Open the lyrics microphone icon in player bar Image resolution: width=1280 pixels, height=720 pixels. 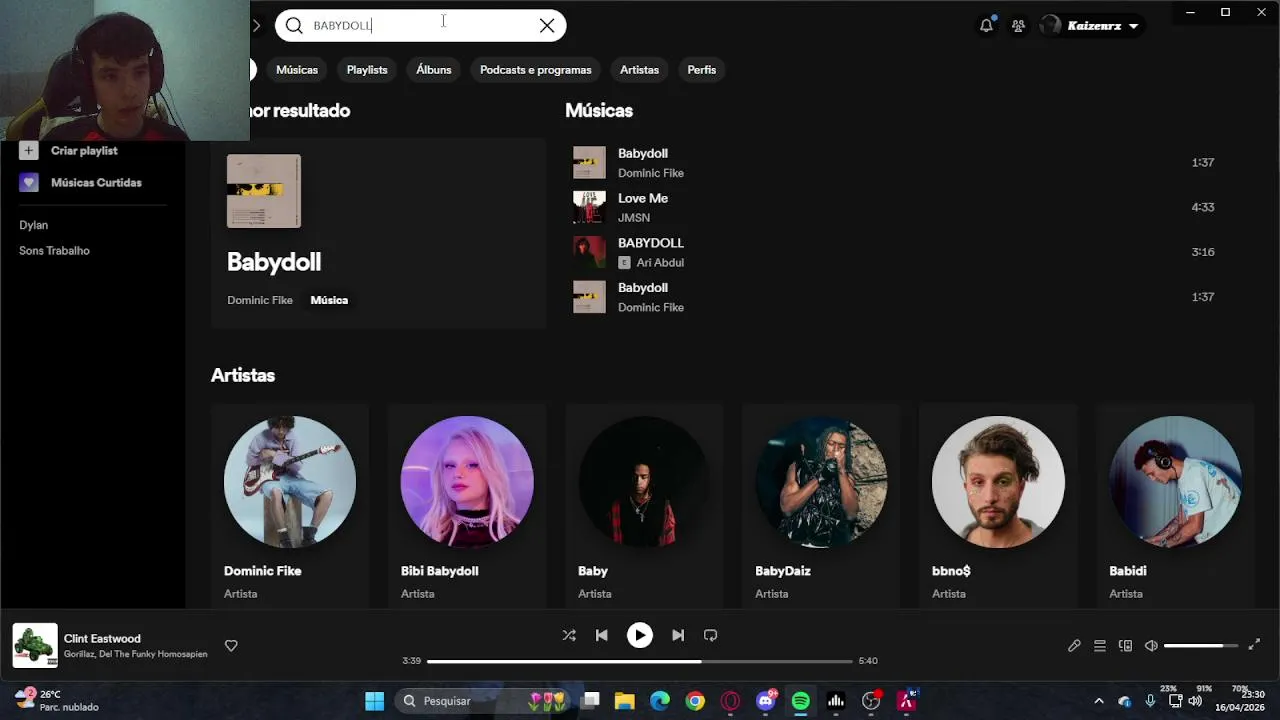pos(1074,646)
